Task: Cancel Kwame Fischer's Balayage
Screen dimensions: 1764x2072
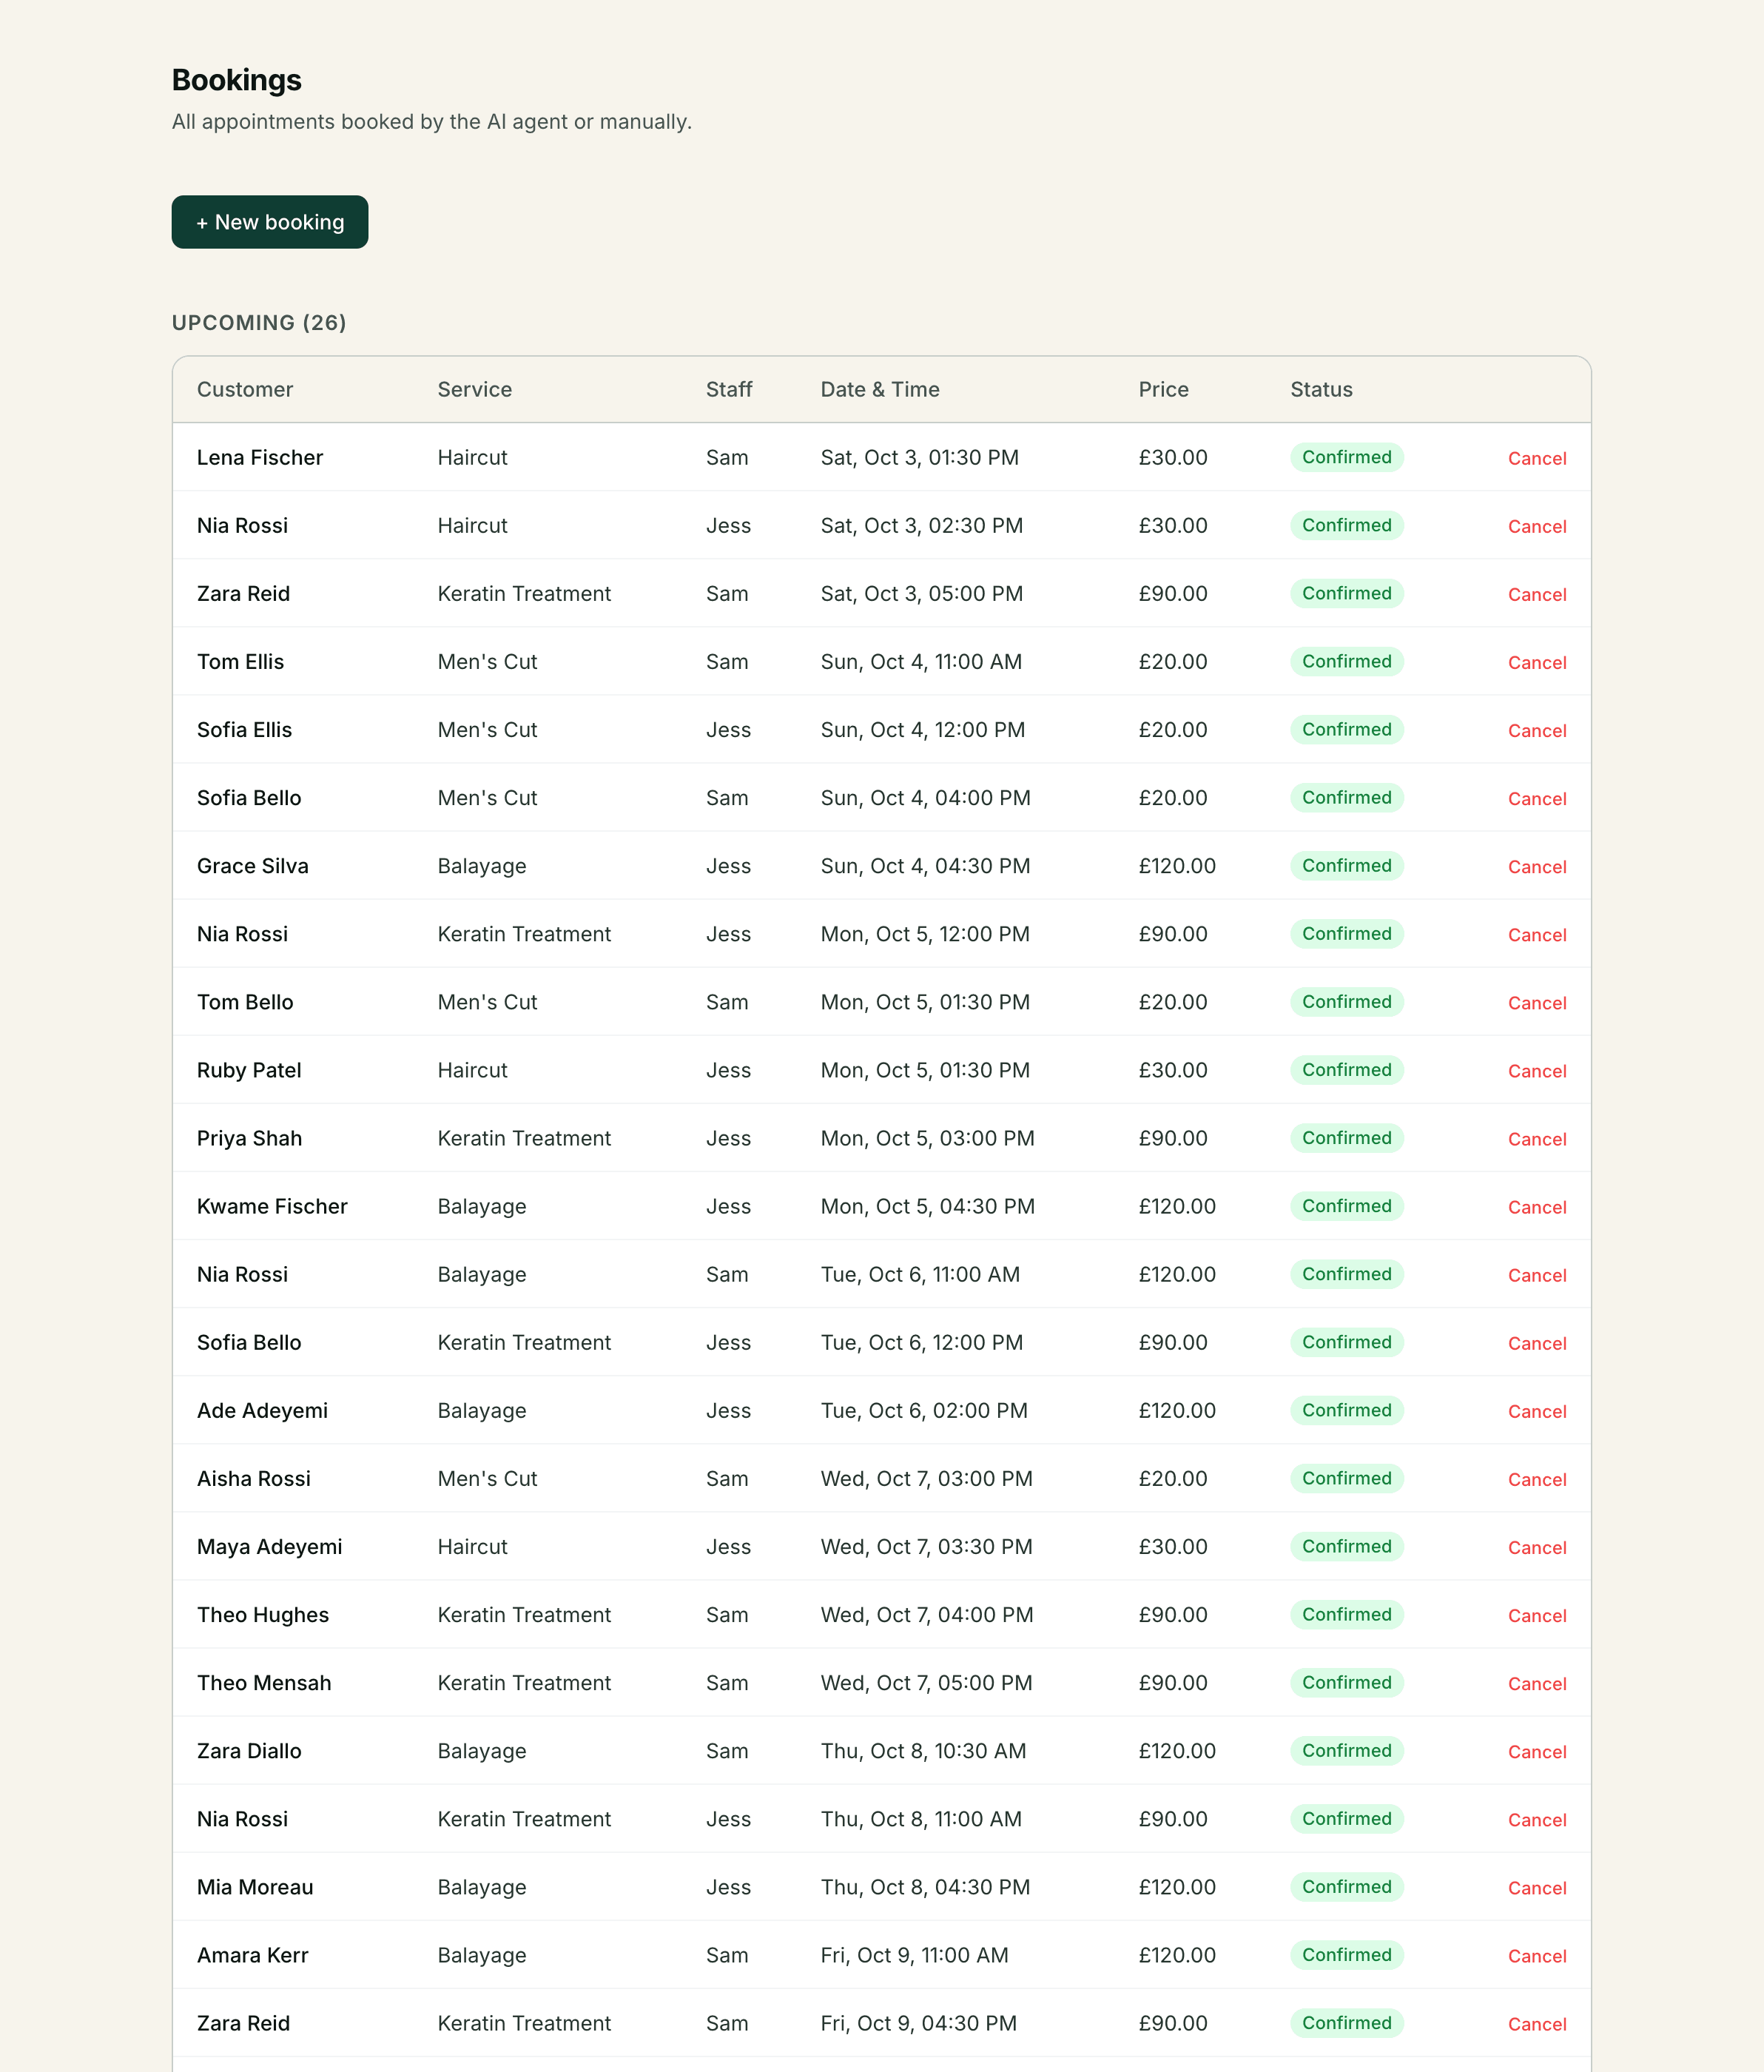Action: 1537,1206
